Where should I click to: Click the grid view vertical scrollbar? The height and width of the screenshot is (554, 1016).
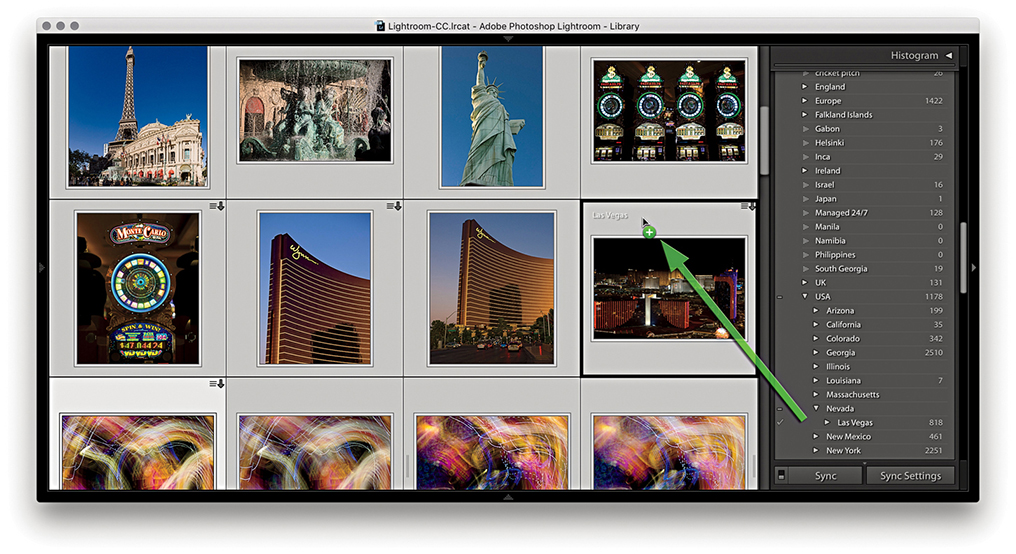click(x=764, y=140)
